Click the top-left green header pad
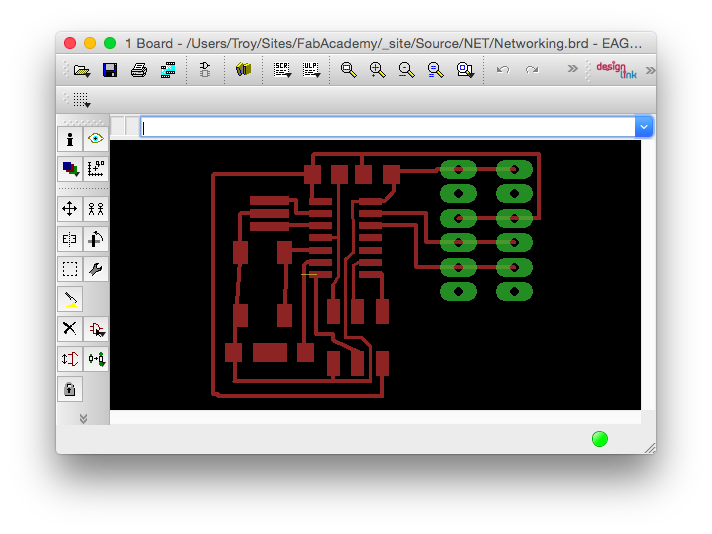Screen dimensions: 712x534 (458, 169)
